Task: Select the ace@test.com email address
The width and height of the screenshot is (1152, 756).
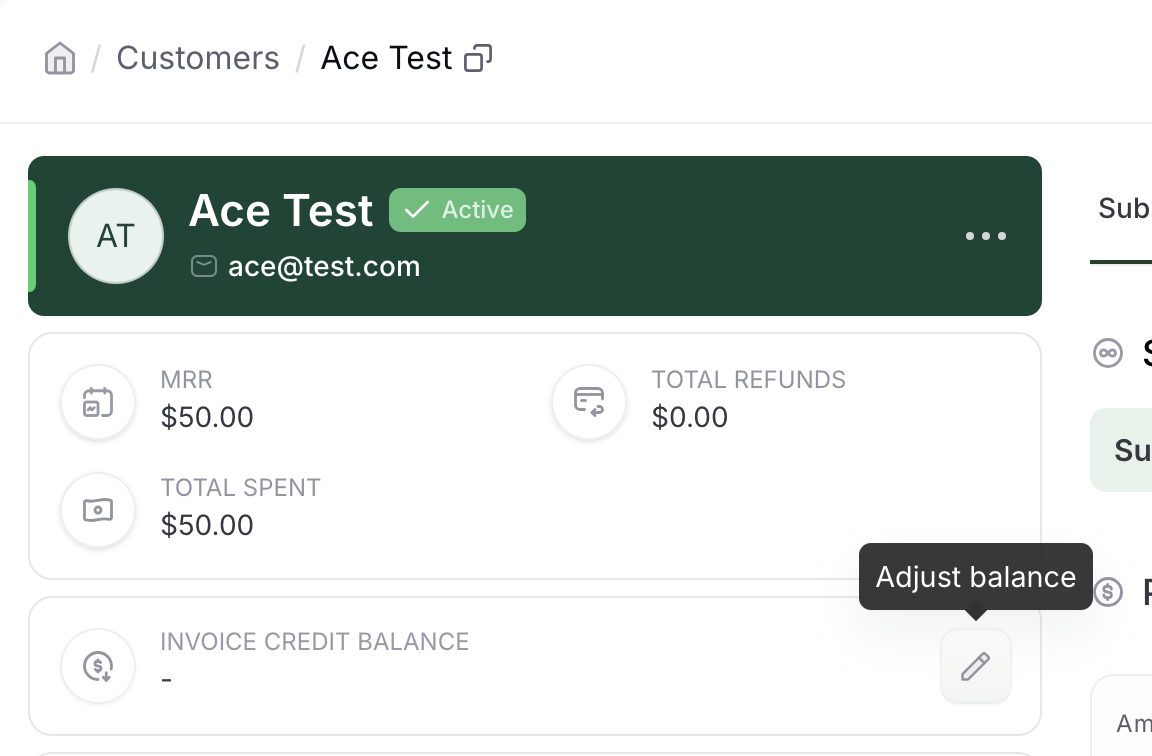Action: point(324,266)
